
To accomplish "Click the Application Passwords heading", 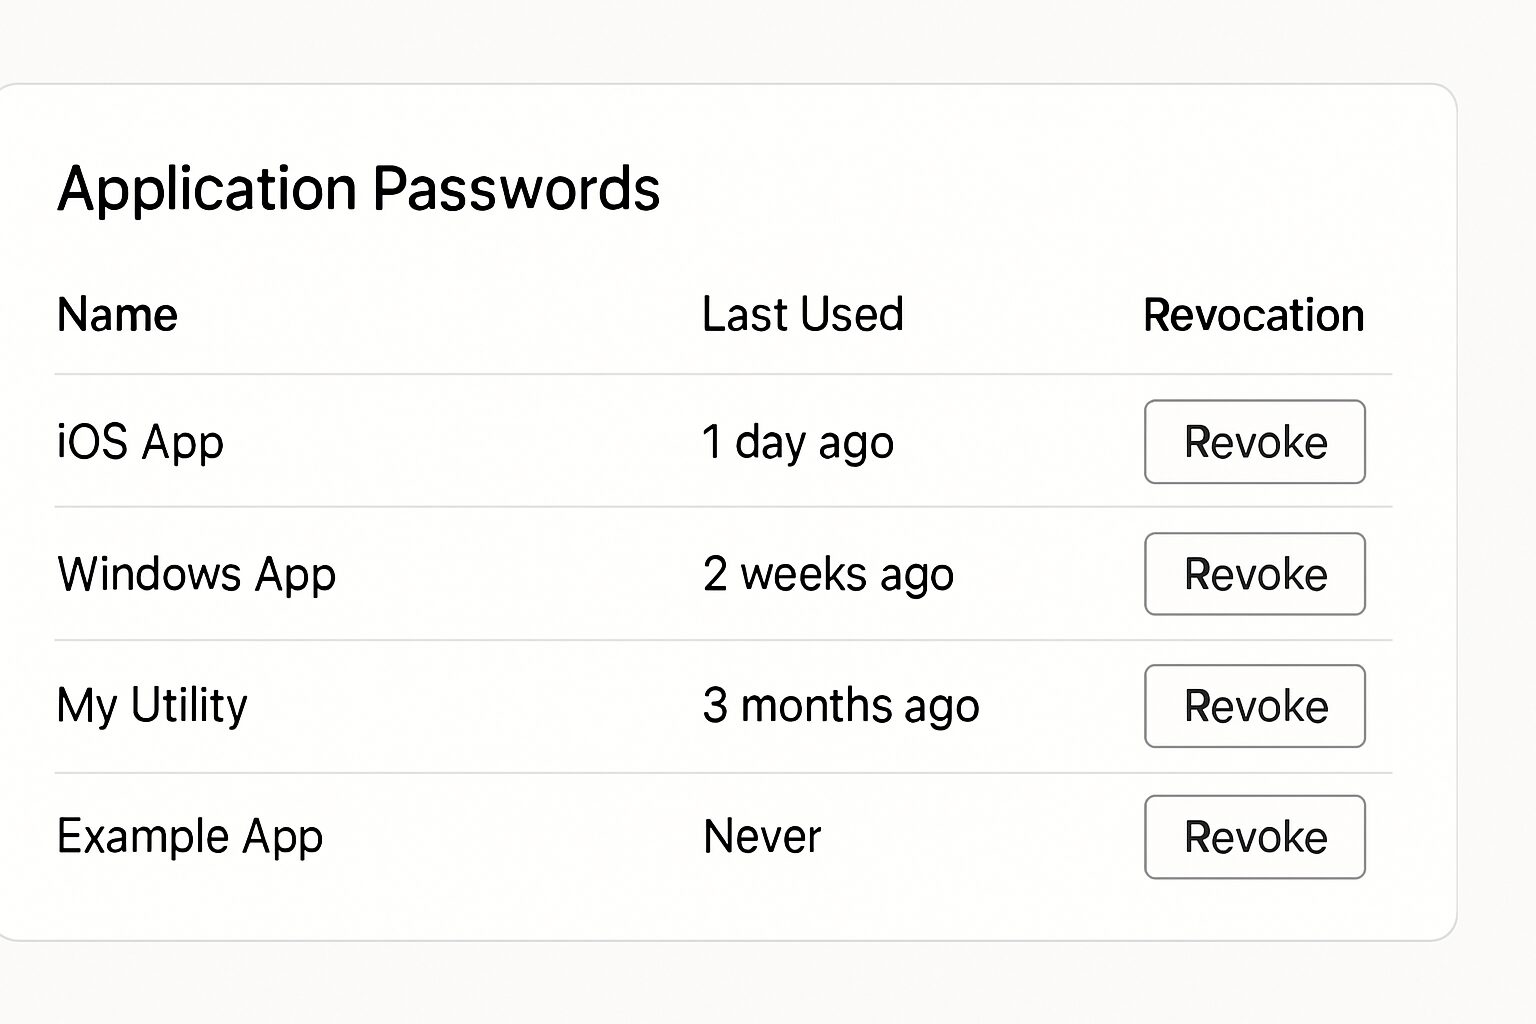I will click(x=360, y=187).
